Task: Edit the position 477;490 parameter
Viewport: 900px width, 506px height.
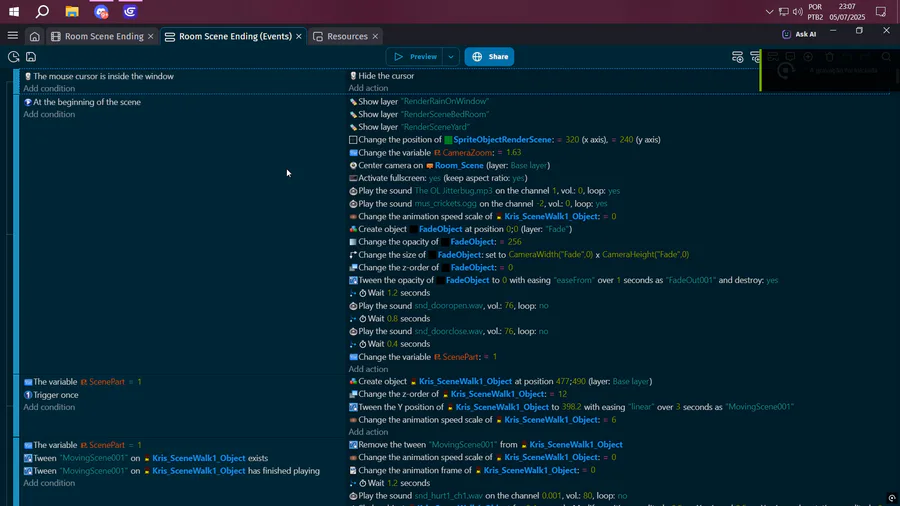Action: (x=571, y=381)
